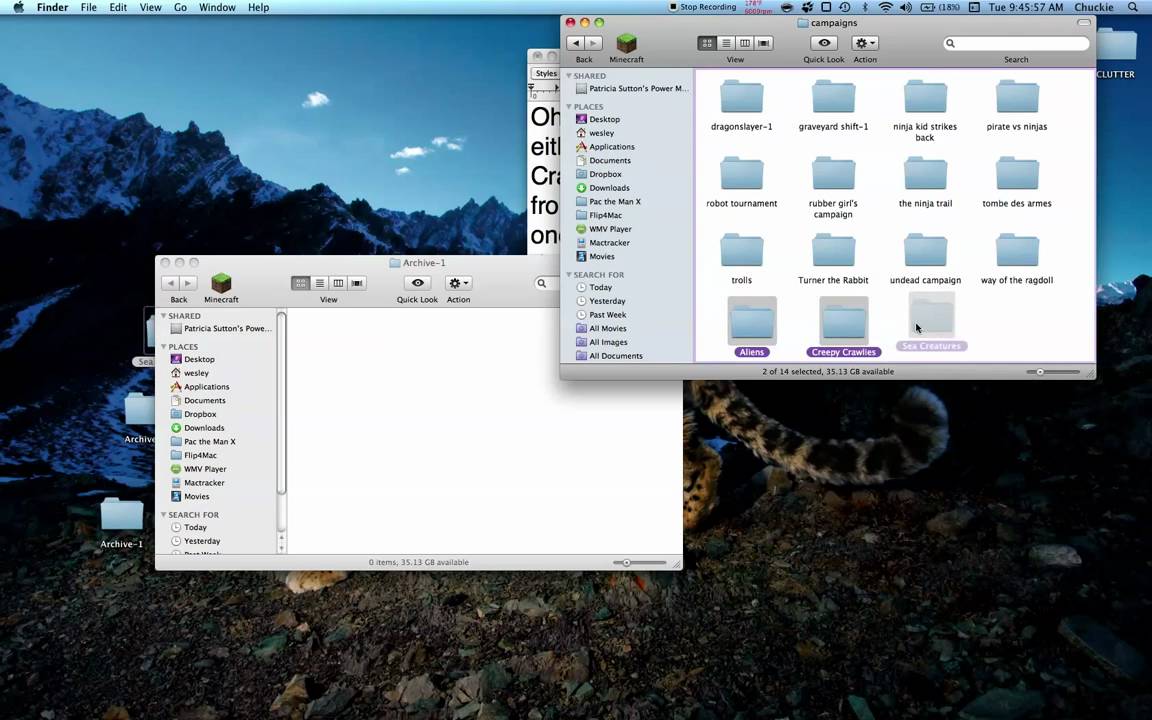
Task: Select the ninja kid strikes back folder
Action: coord(925,98)
